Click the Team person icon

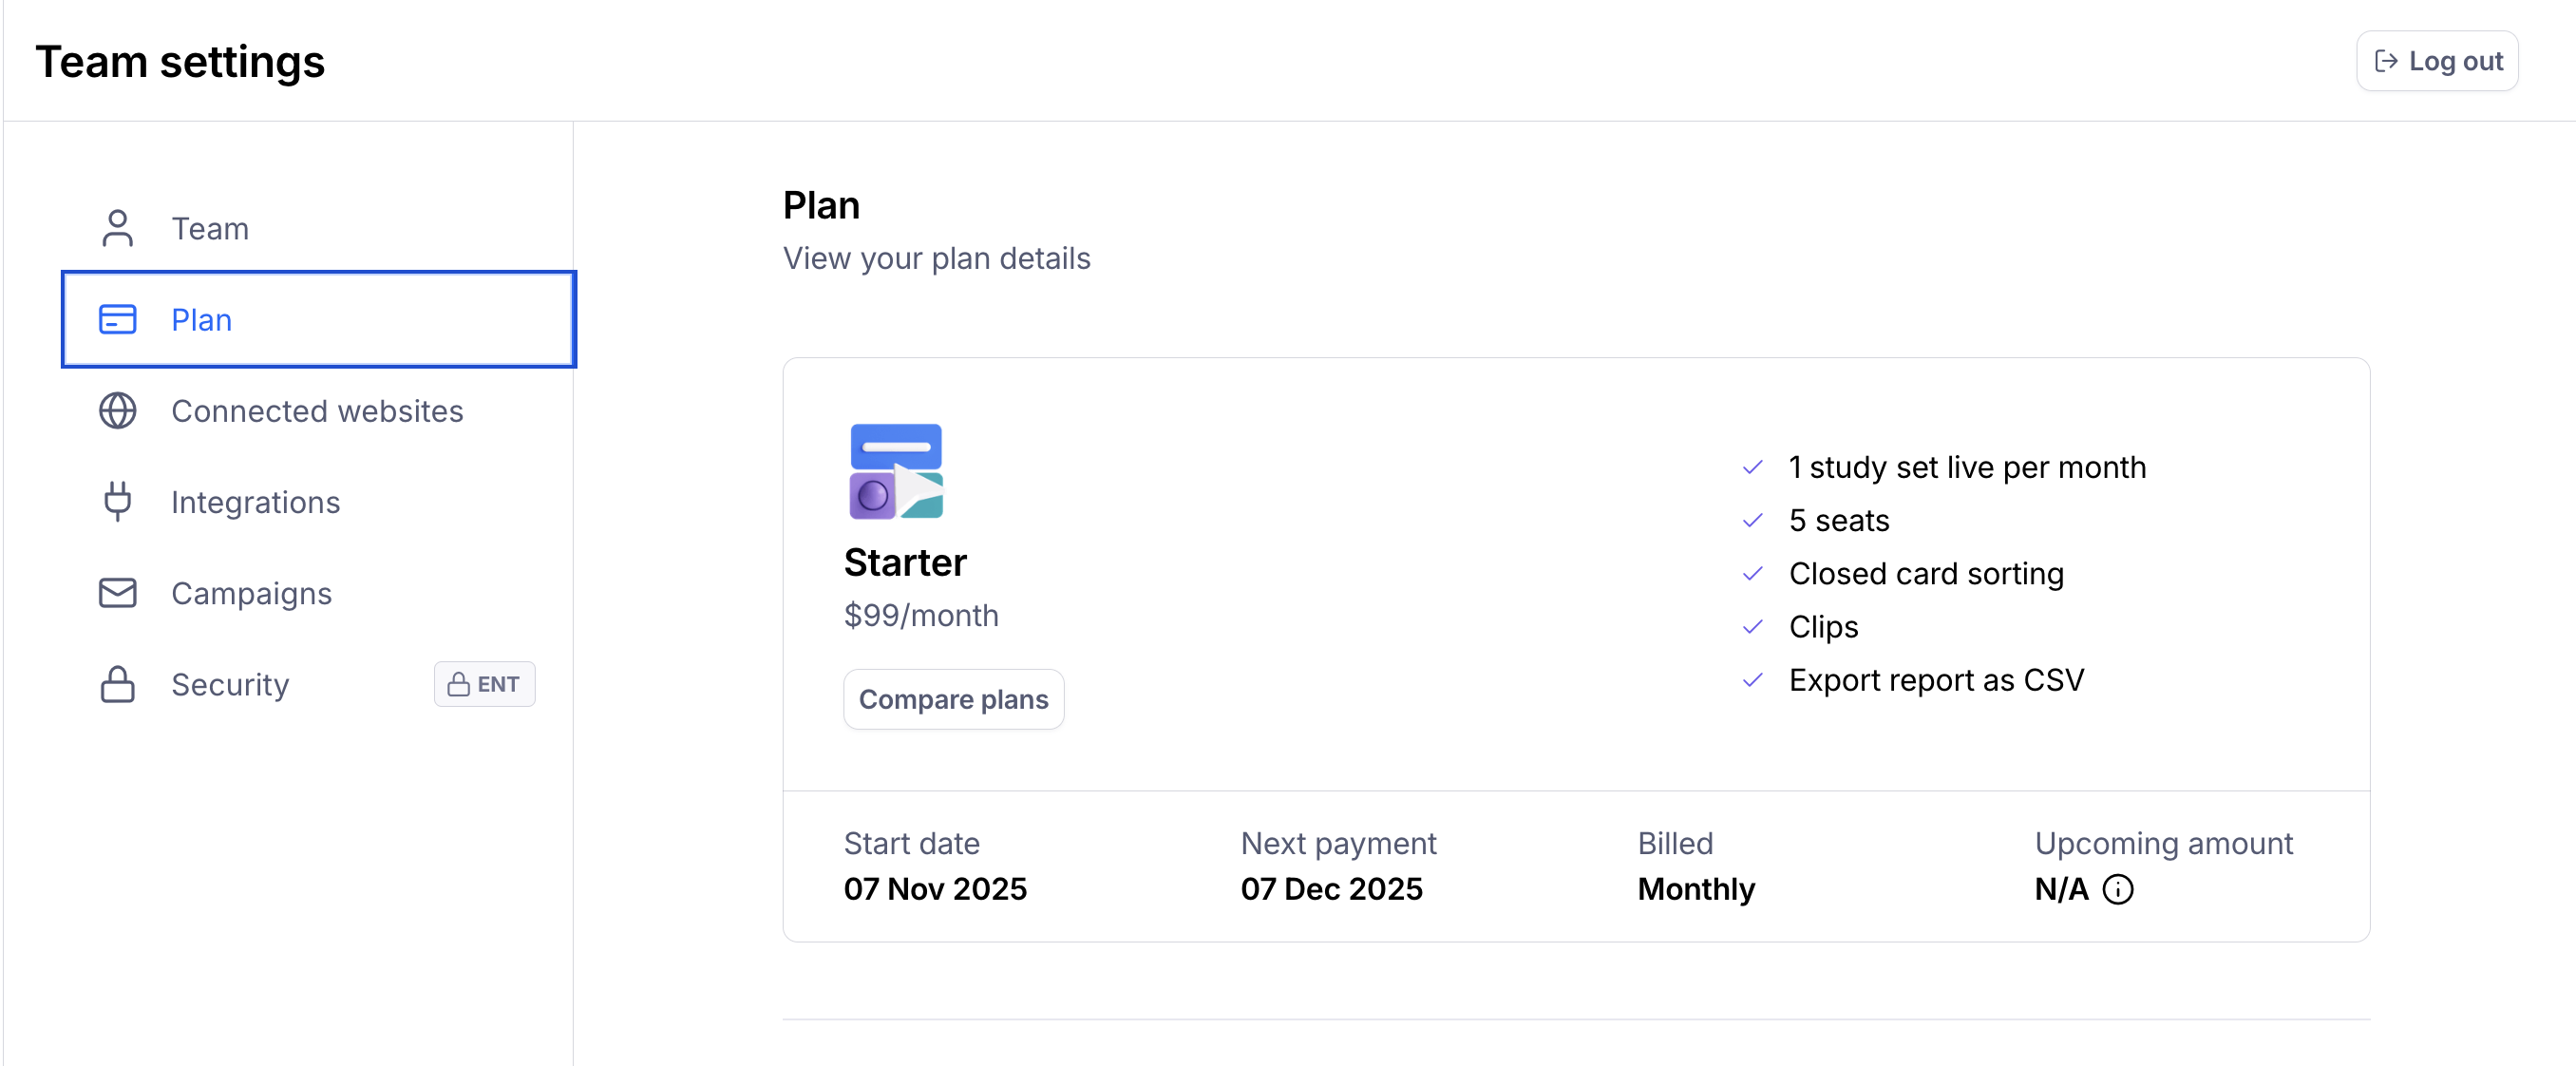pyautogui.click(x=117, y=228)
